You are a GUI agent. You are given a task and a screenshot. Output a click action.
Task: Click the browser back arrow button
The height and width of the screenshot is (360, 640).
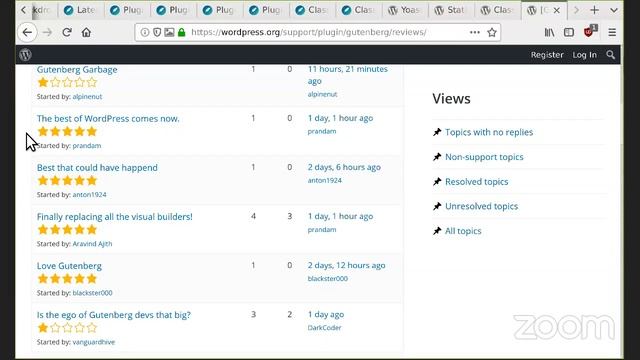[x=27, y=32]
